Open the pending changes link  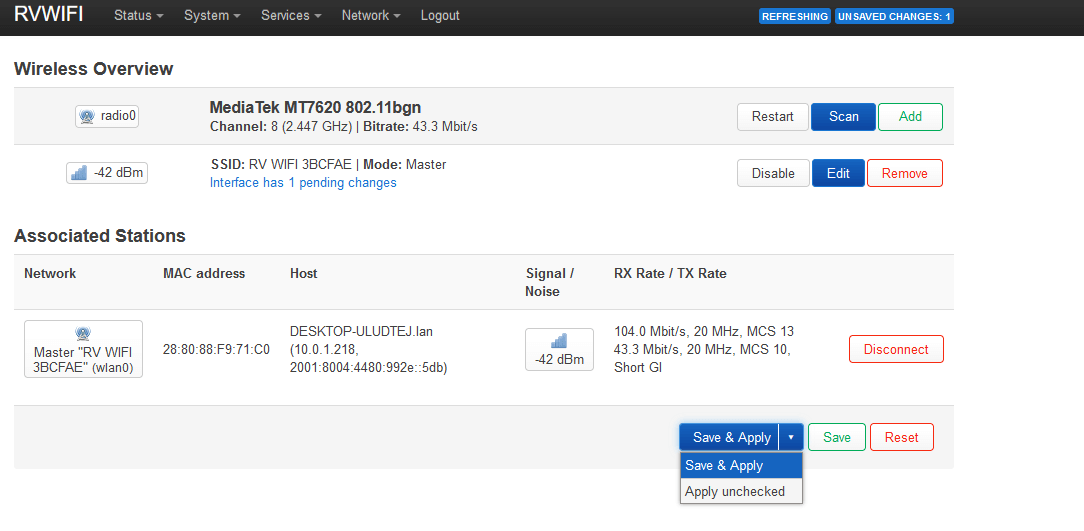pos(303,183)
